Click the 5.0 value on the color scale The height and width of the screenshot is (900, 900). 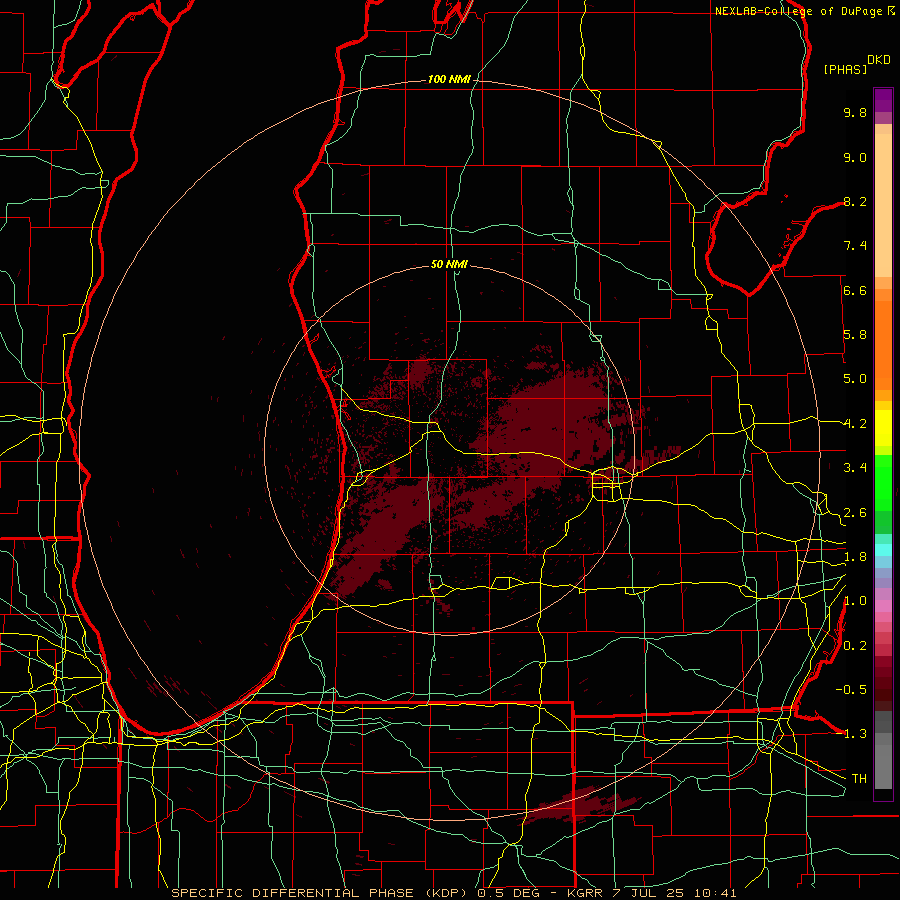pyautogui.click(x=855, y=379)
